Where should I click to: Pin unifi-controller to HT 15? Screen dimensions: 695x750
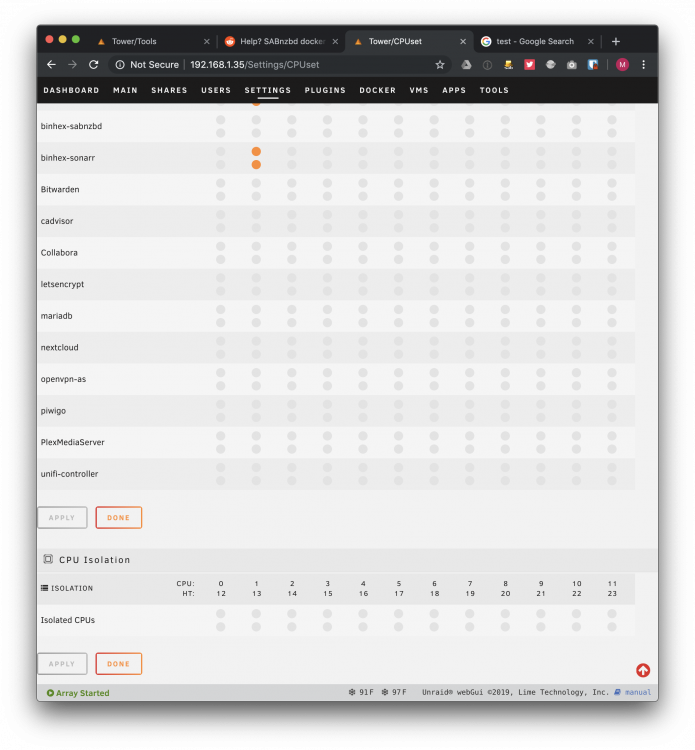327,481
